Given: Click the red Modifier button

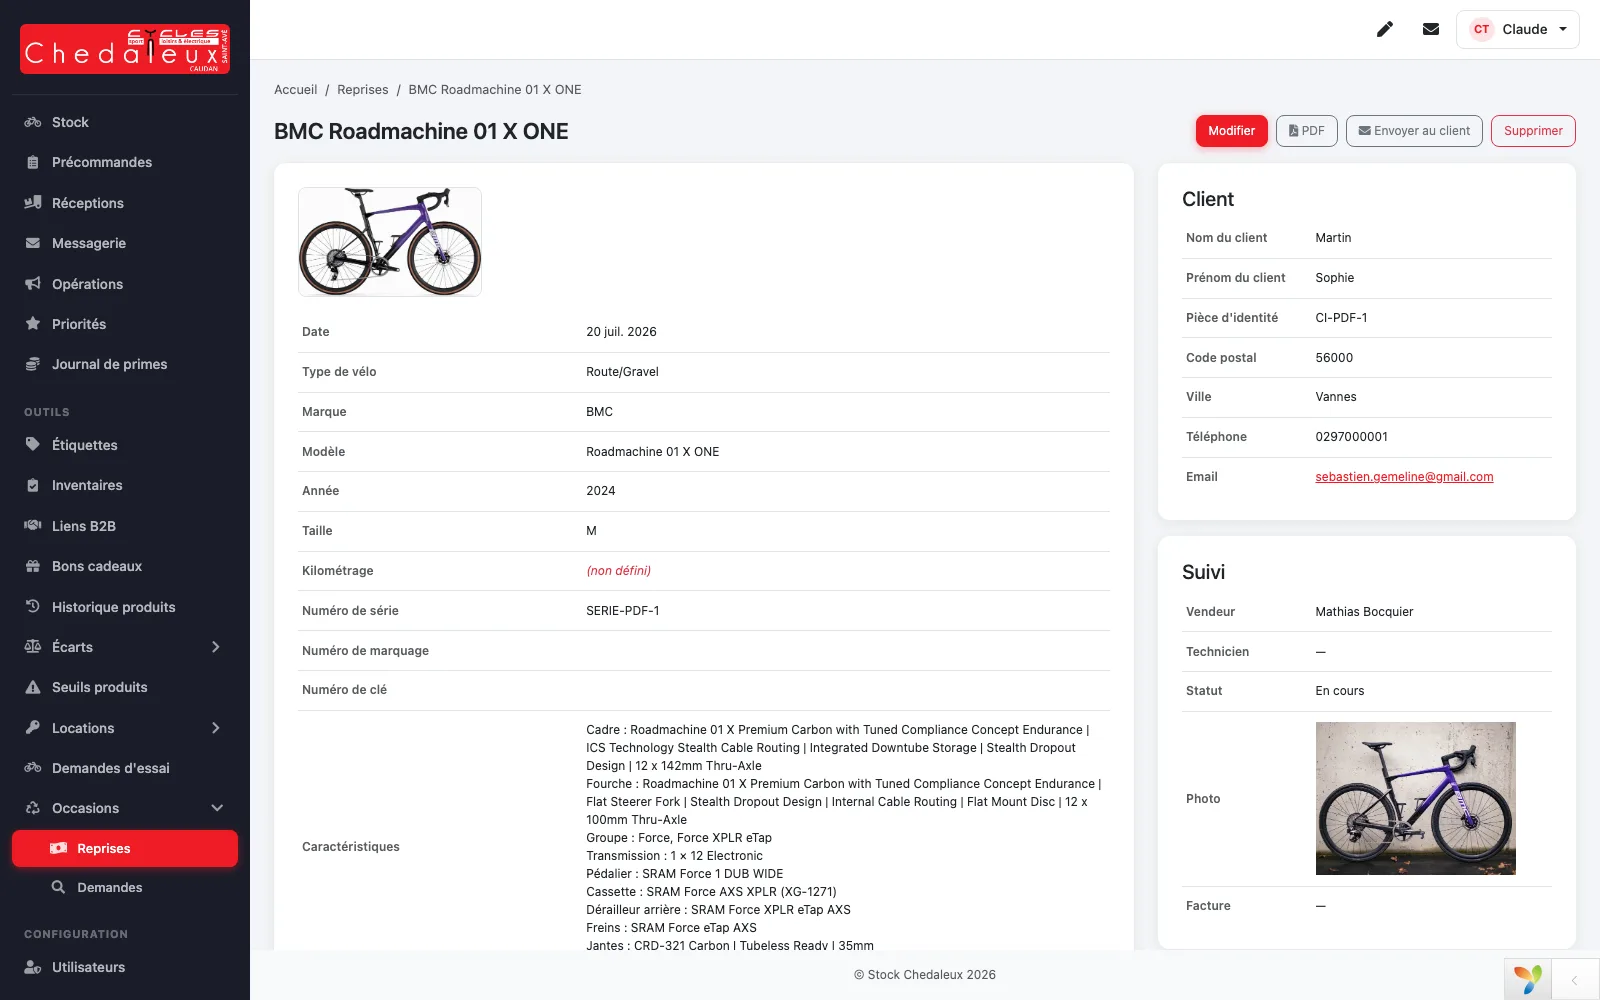Looking at the screenshot, I should [1232, 131].
